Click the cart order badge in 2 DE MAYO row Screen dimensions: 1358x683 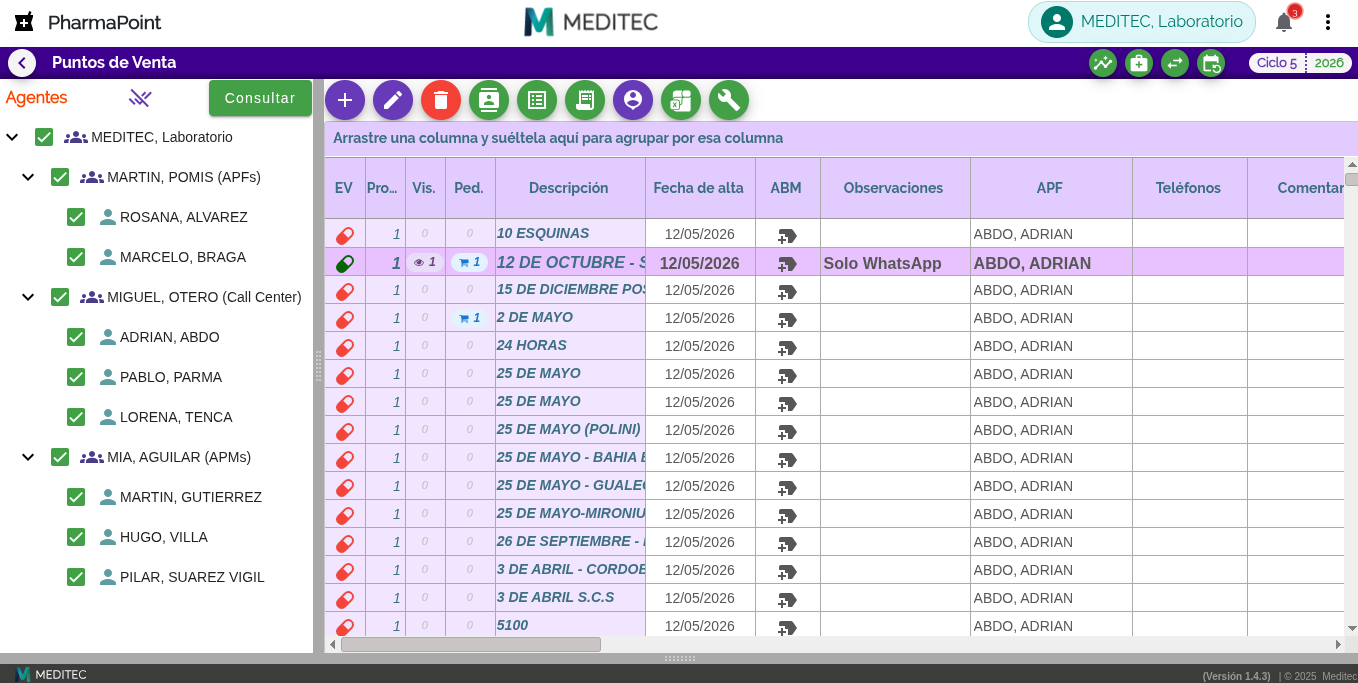tap(470, 318)
